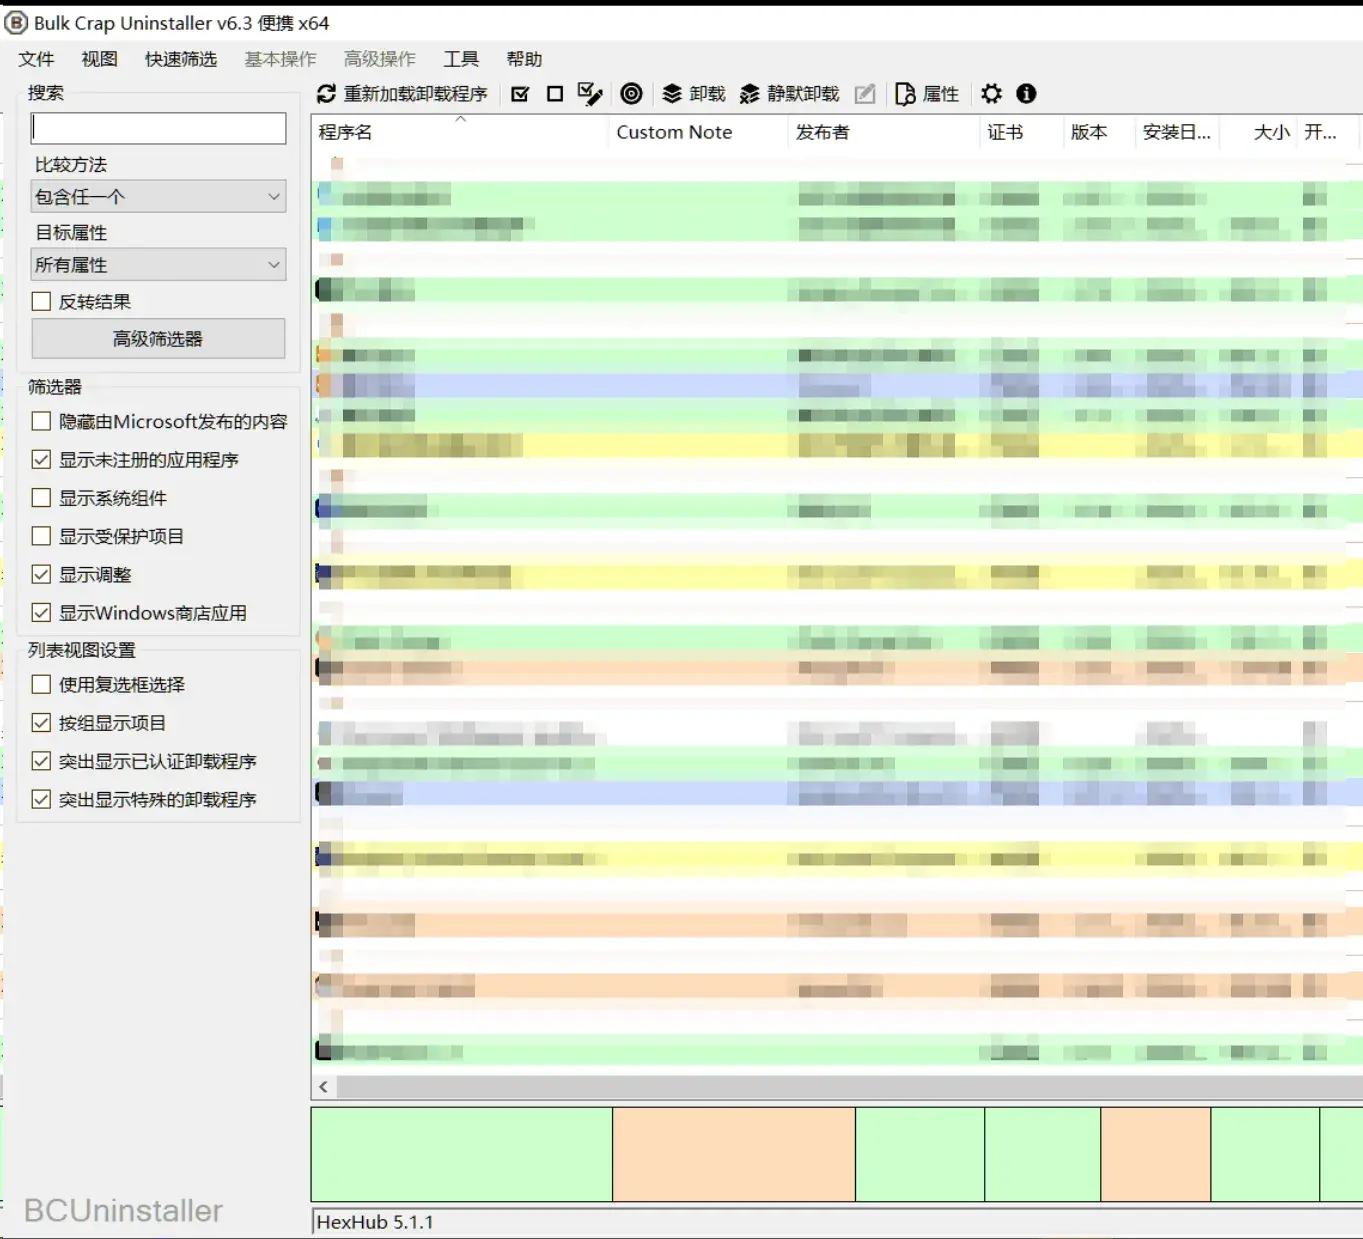Toggle 突出显示已认证卸载程序 checkbox
The image size is (1363, 1239).
pos(41,761)
